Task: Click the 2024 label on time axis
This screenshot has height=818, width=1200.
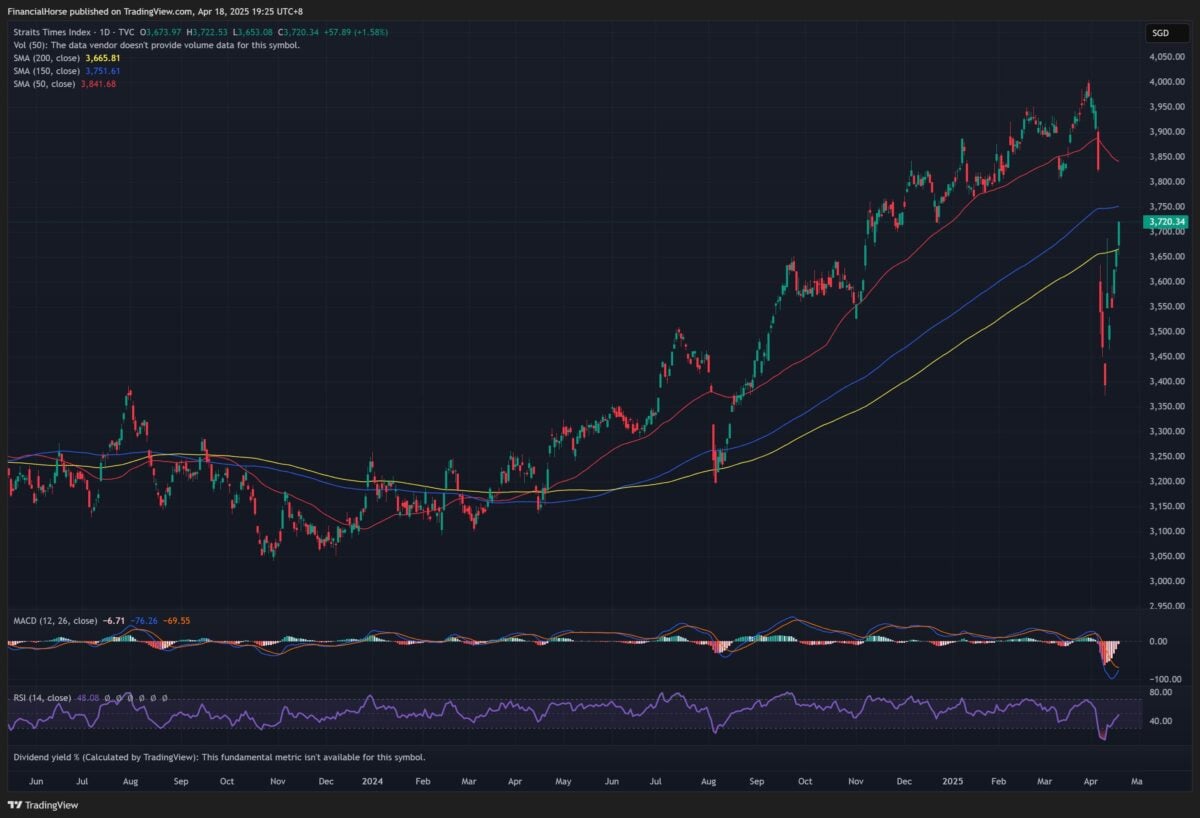Action: pos(373,779)
